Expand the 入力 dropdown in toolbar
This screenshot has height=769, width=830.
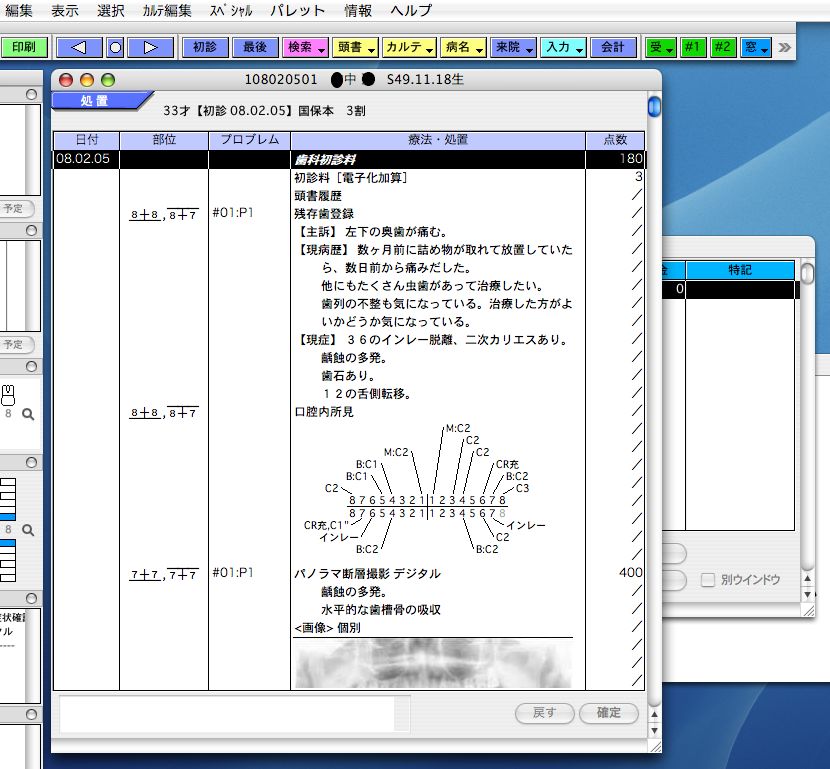point(563,47)
